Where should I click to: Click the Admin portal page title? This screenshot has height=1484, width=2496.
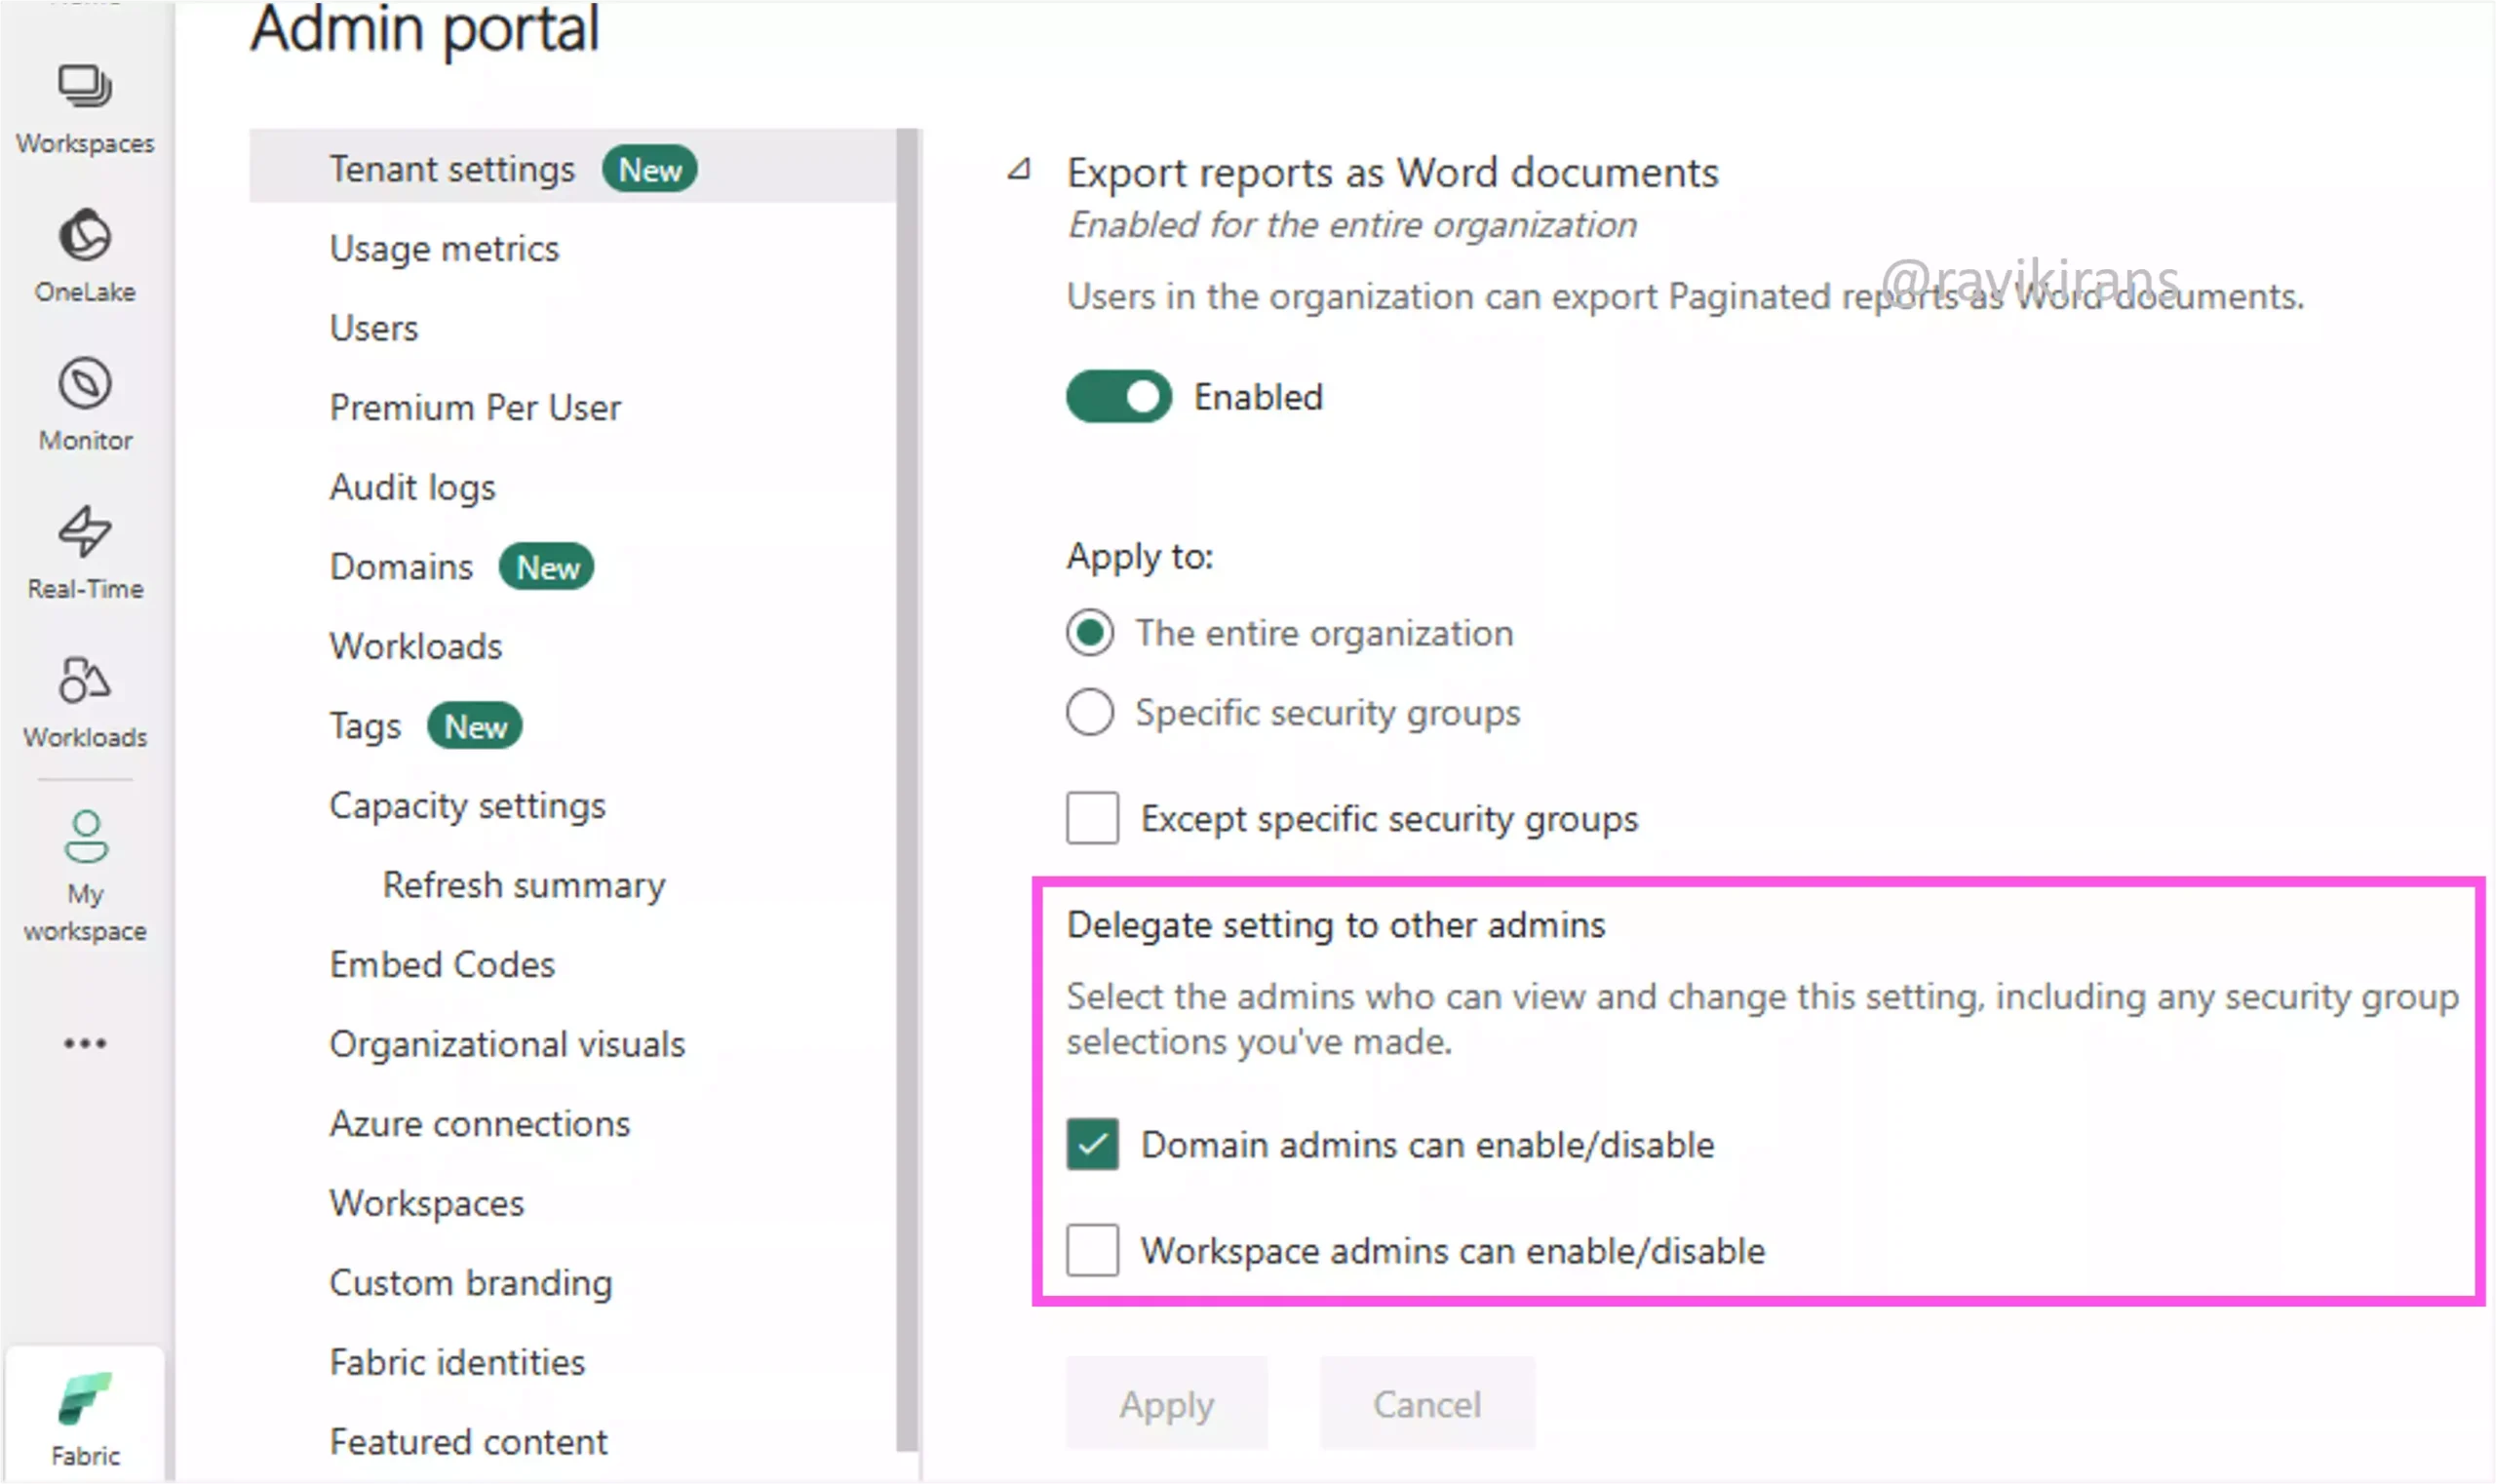[x=425, y=30]
